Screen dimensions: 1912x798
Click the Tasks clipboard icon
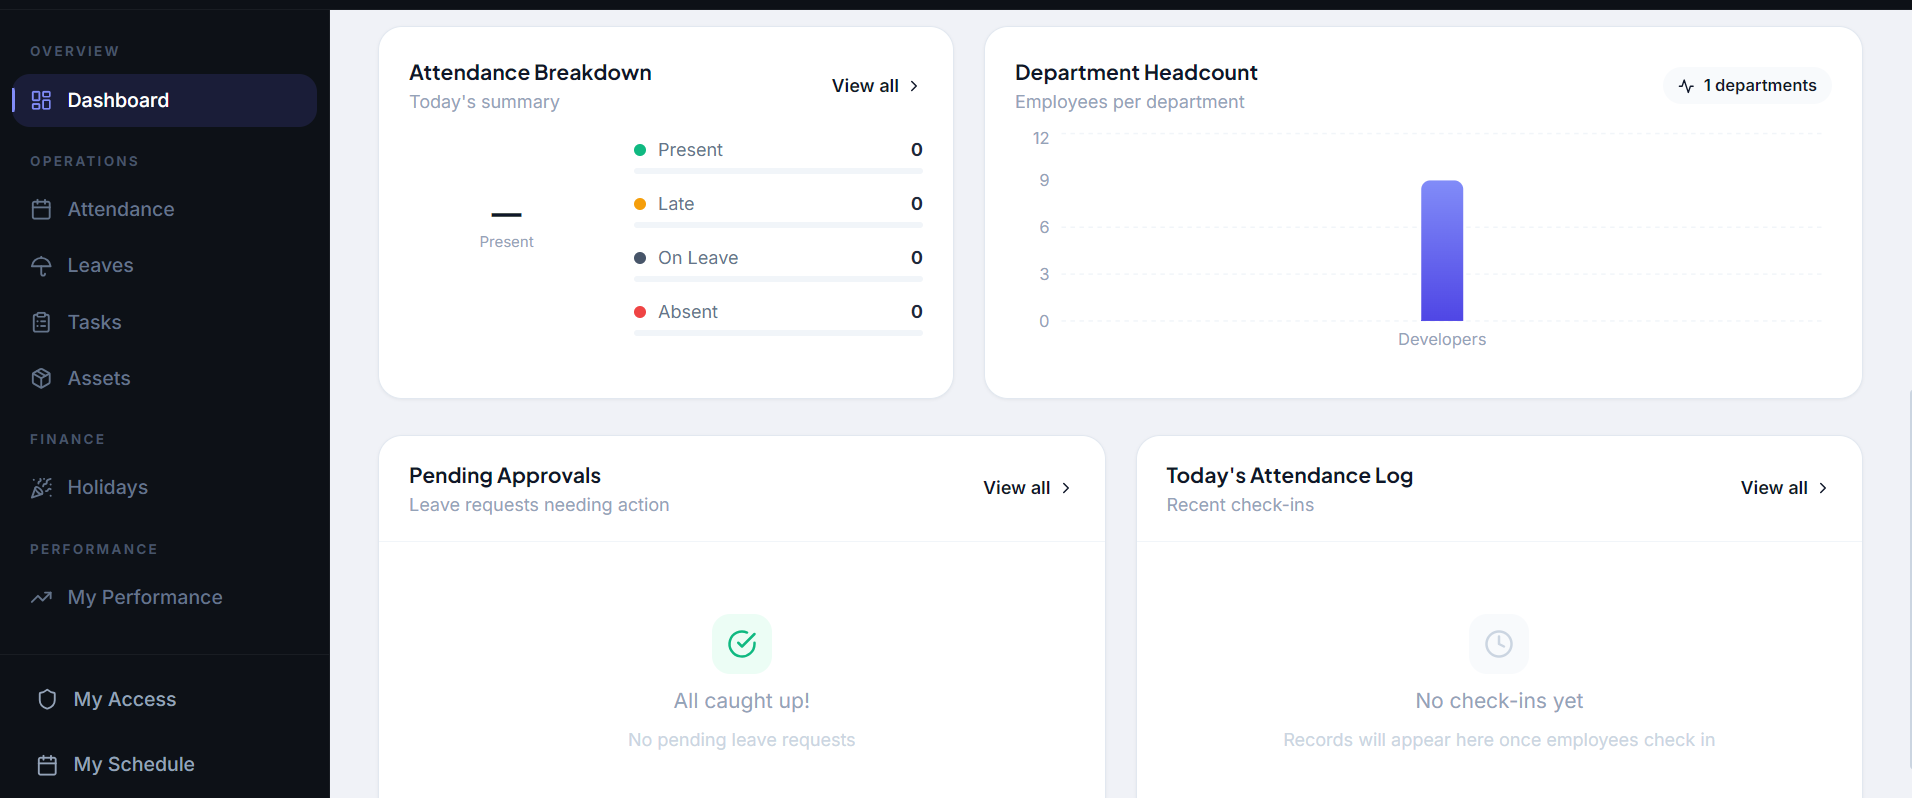click(41, 322)
